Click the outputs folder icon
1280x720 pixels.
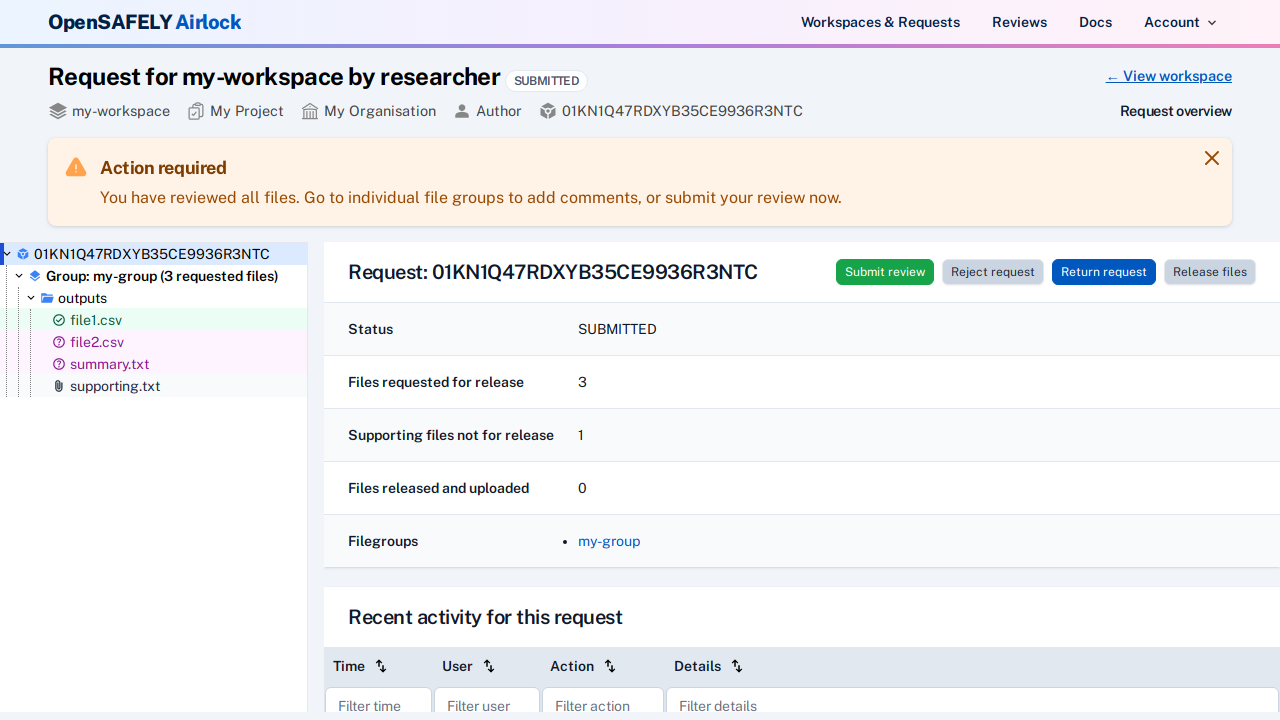[x=47, y=298]
